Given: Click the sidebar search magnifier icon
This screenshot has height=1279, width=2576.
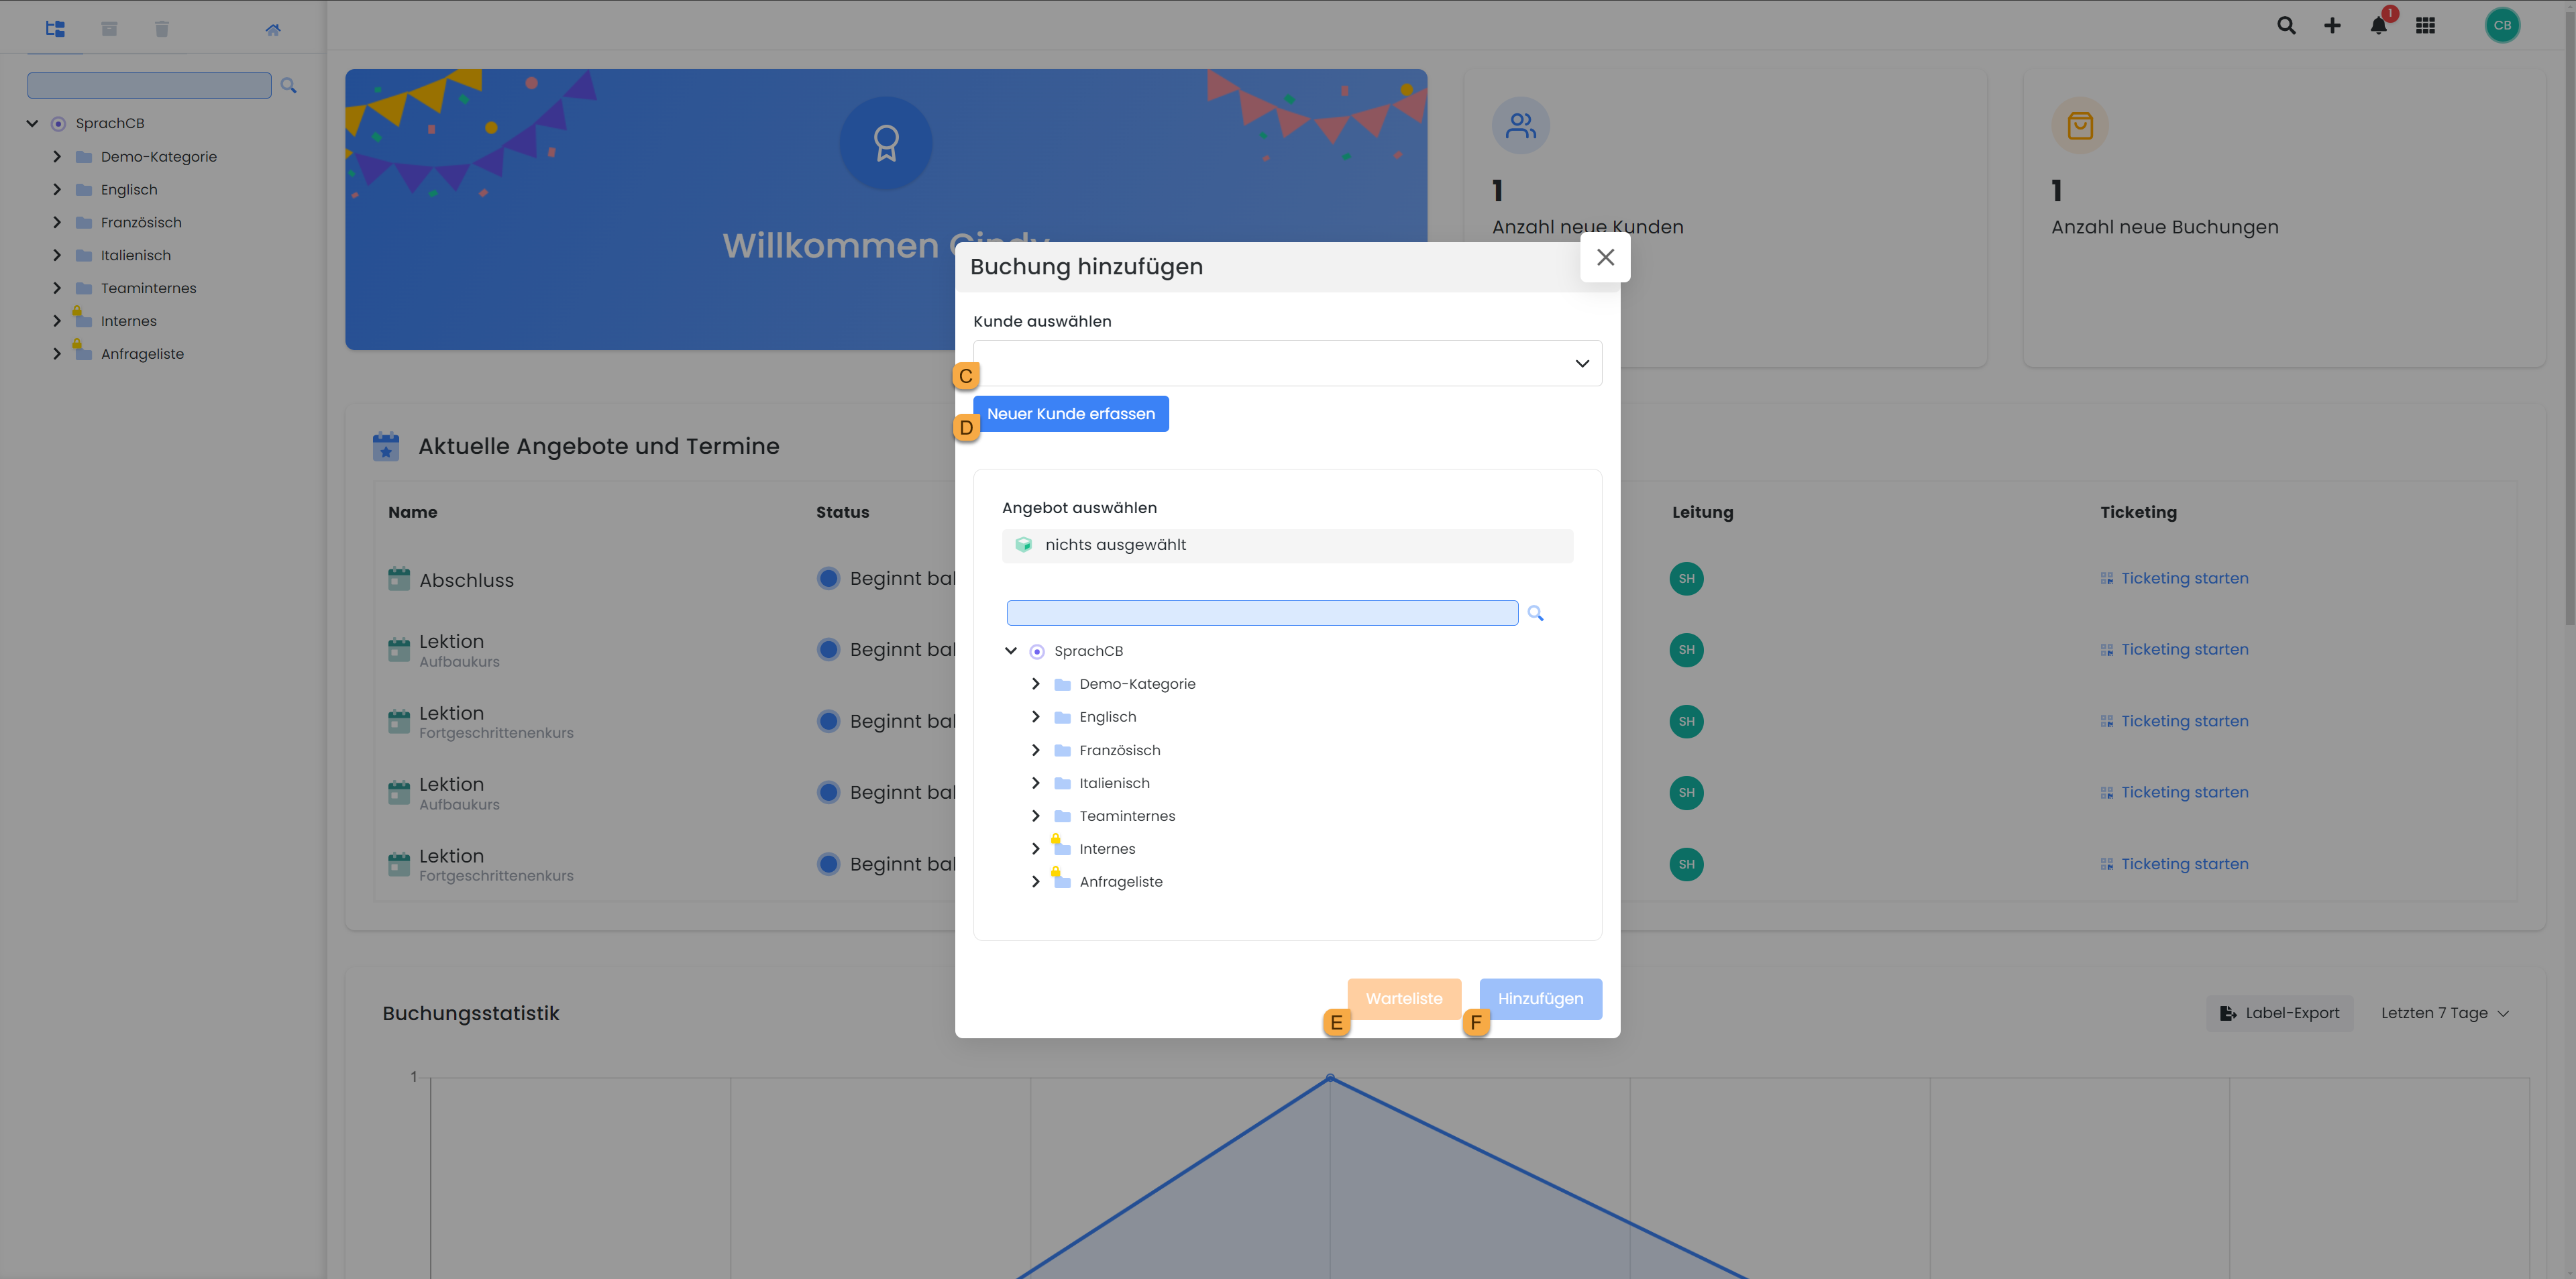Looking at the screenshot, I should [289, 86].
